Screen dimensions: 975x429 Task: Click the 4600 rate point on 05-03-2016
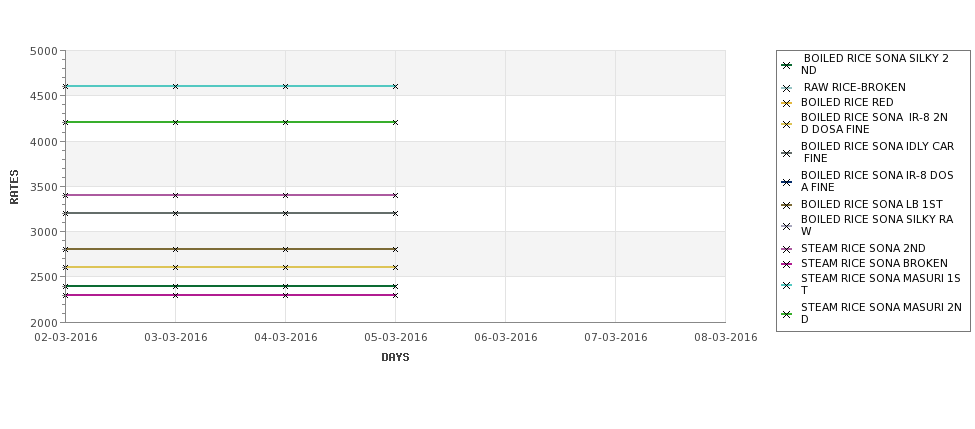point(395,86)
